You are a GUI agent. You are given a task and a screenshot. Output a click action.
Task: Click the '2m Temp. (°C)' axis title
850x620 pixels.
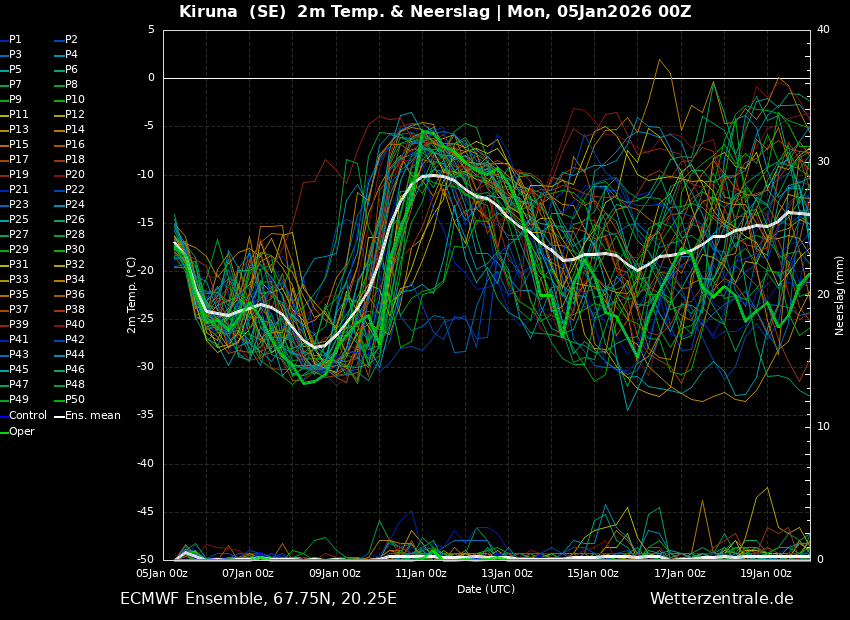131,295
